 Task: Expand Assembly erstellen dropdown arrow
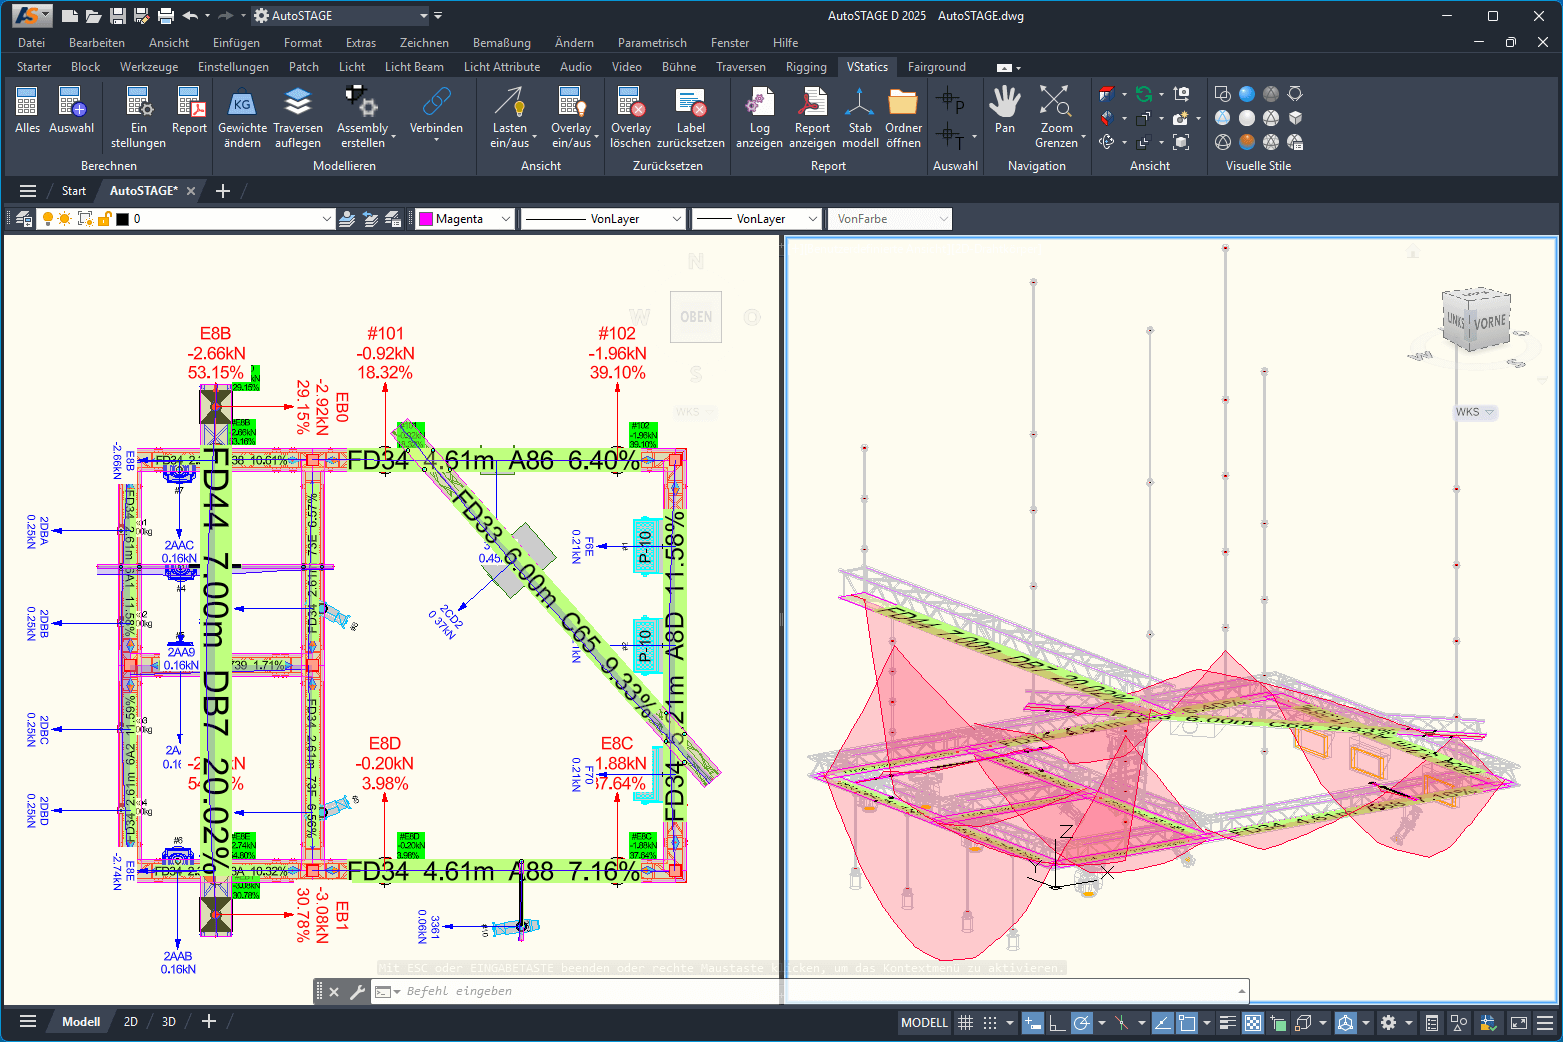pos(394,136)
